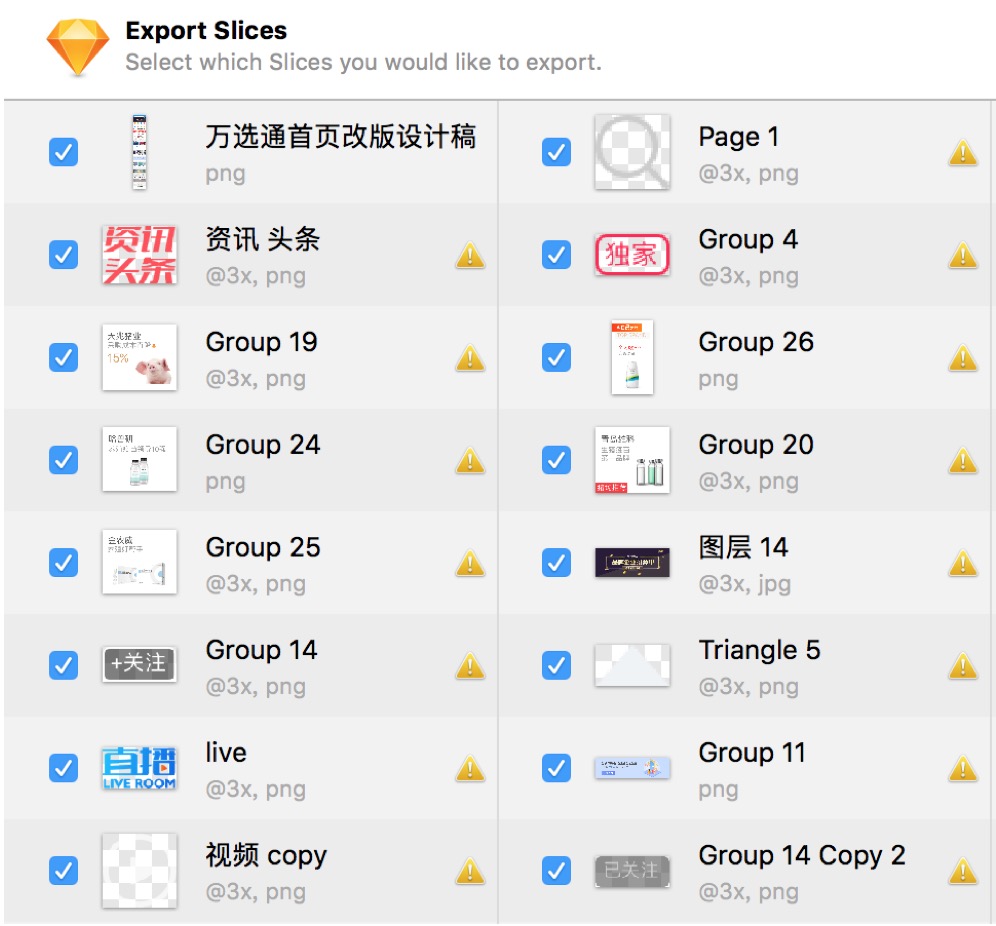Uncheck the 万选通首页改版设计稿 slice checkbox

click(63, 153)
